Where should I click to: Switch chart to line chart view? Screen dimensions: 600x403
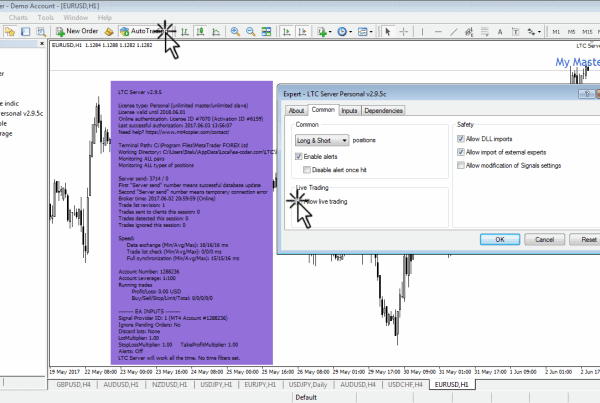point(216,32)
